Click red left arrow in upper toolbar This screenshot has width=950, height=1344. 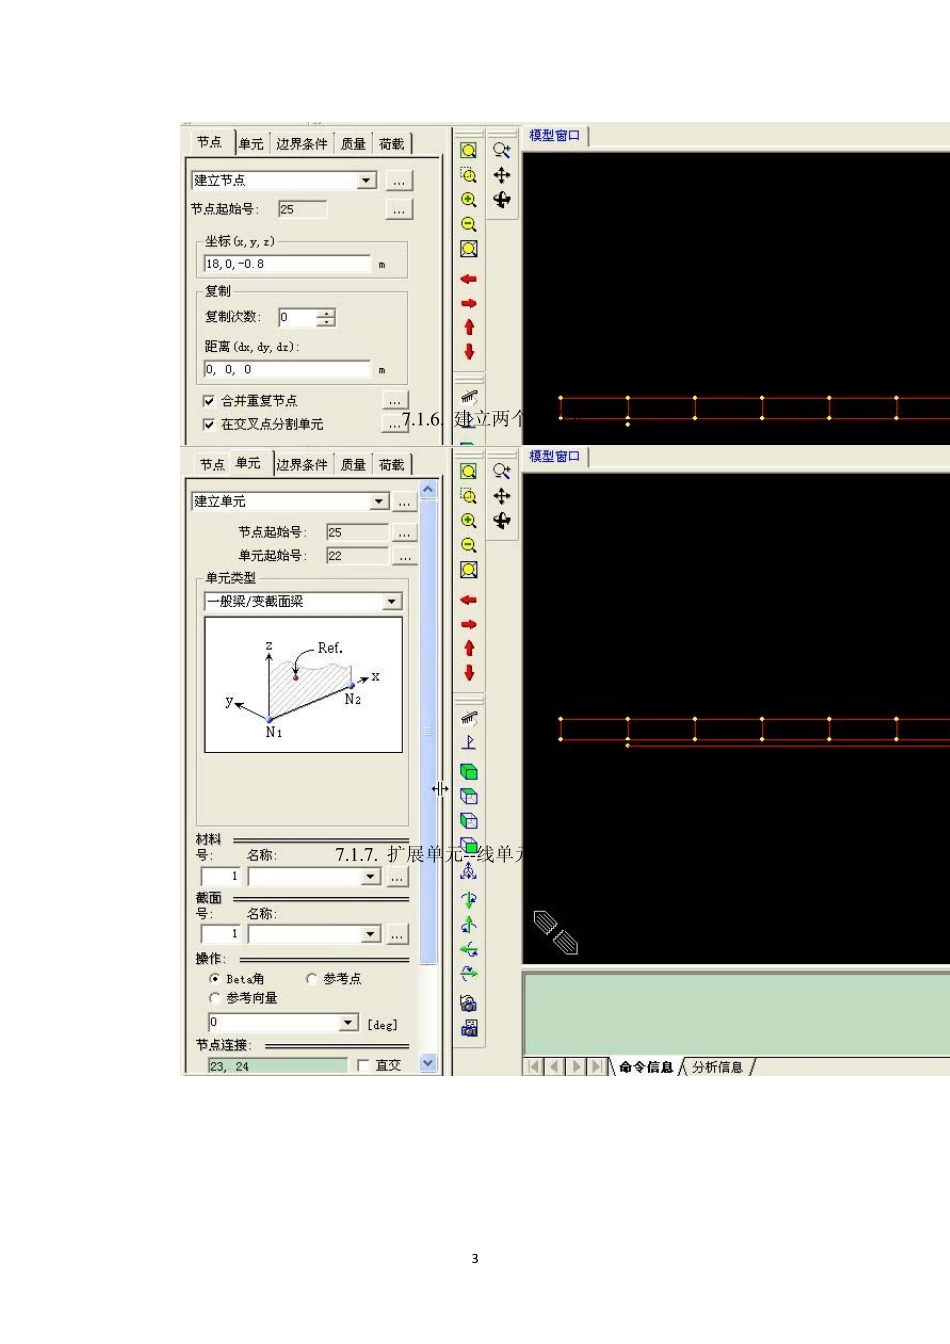468,279
